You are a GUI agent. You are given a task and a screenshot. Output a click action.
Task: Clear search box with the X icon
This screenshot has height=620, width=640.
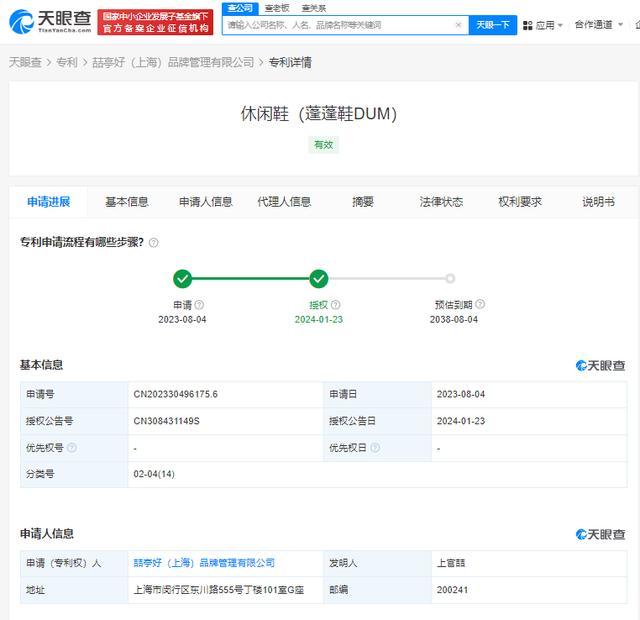(458, 25)
